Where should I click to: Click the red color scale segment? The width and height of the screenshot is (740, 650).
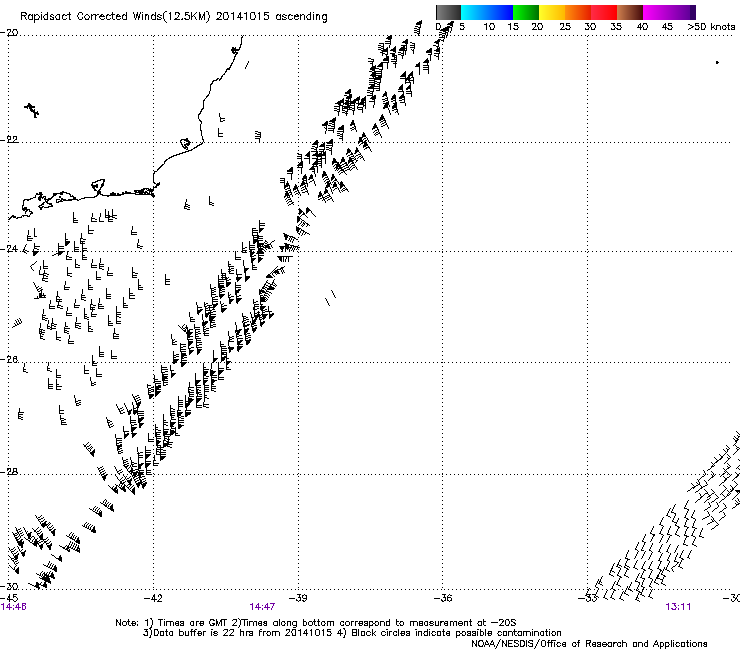point(604,12)
